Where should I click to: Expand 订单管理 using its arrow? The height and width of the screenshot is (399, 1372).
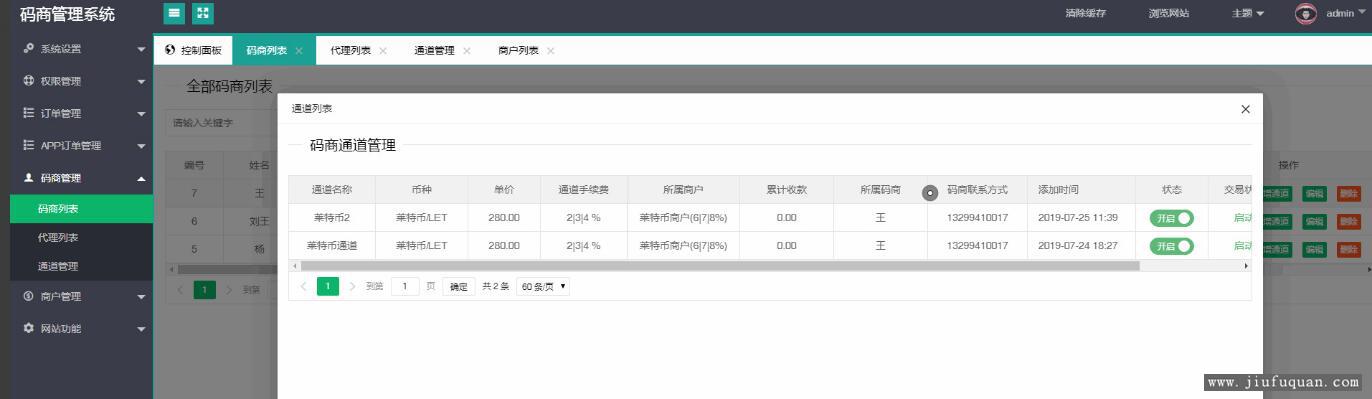(x=141, y=114)
